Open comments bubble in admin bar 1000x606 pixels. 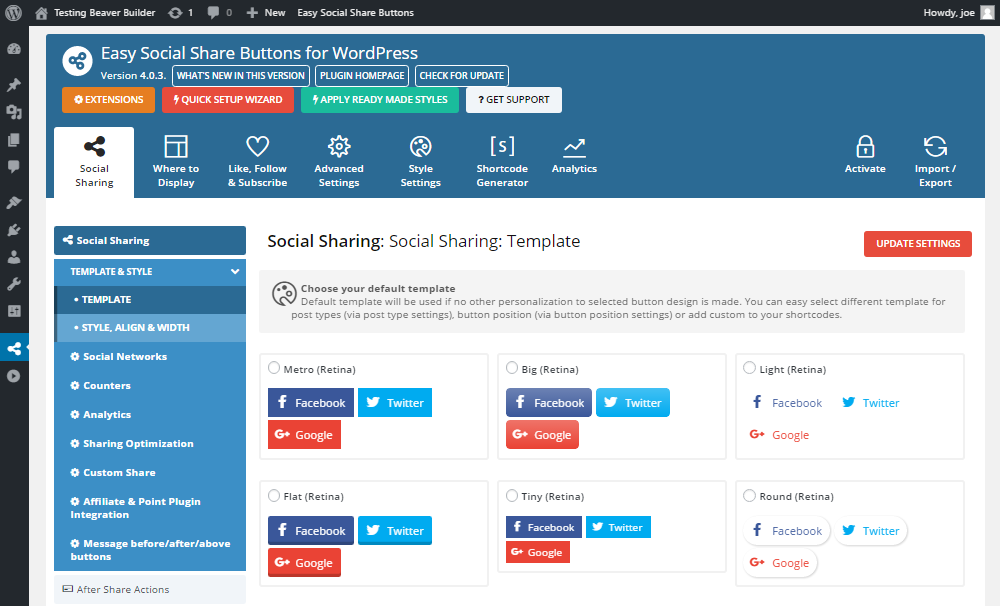219,13
